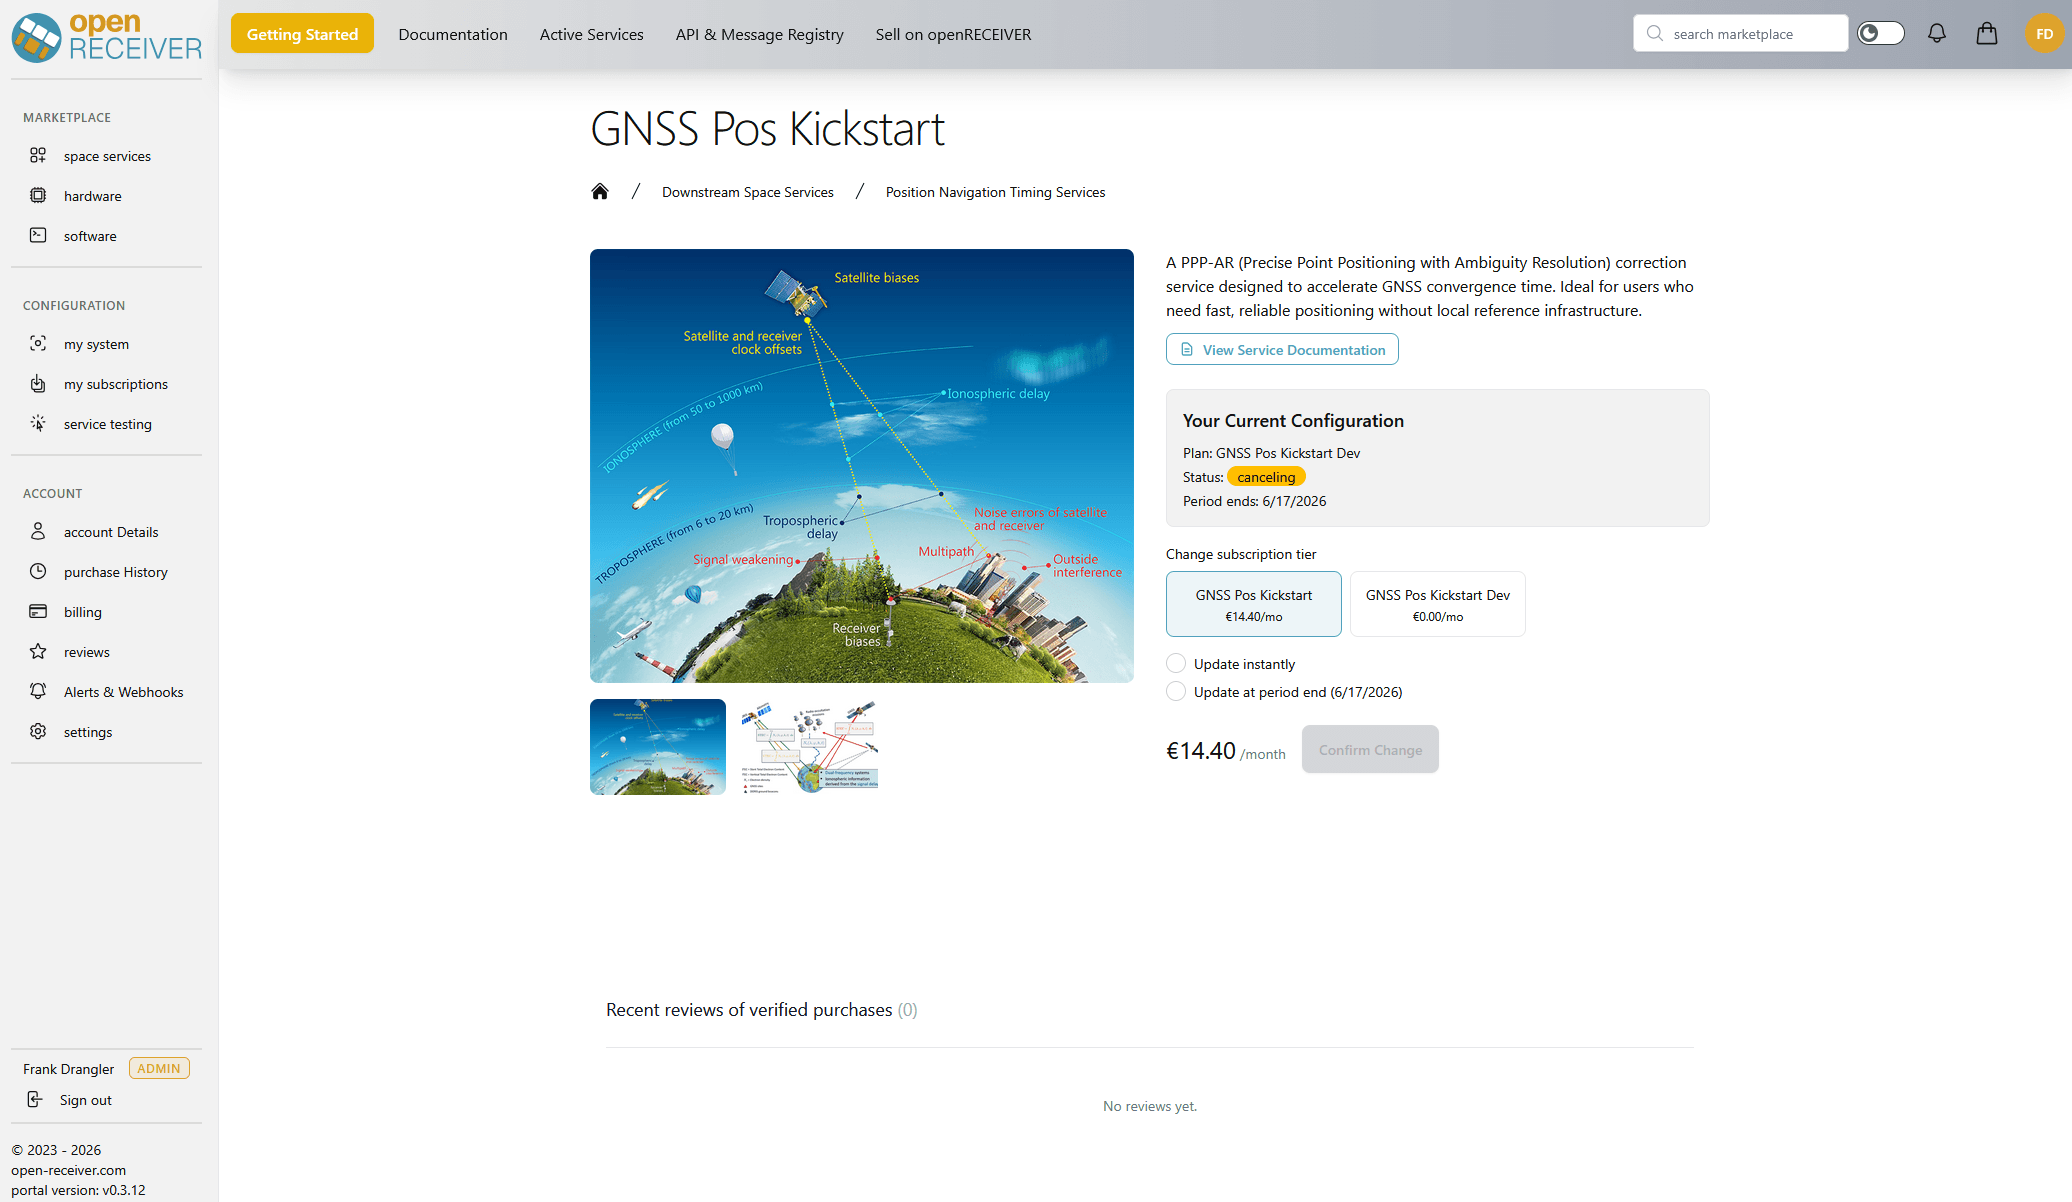Image resolution: width=2072 pixels, height=1202 pixels.
Task: Click the search marketplace field
Action: (x=1741, y=33)
